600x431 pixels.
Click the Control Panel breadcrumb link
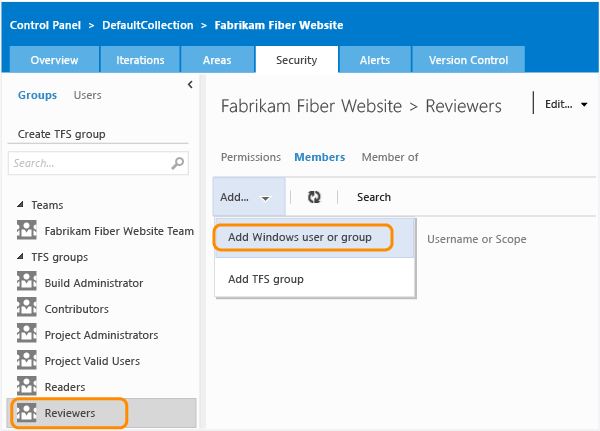point(45,25)
